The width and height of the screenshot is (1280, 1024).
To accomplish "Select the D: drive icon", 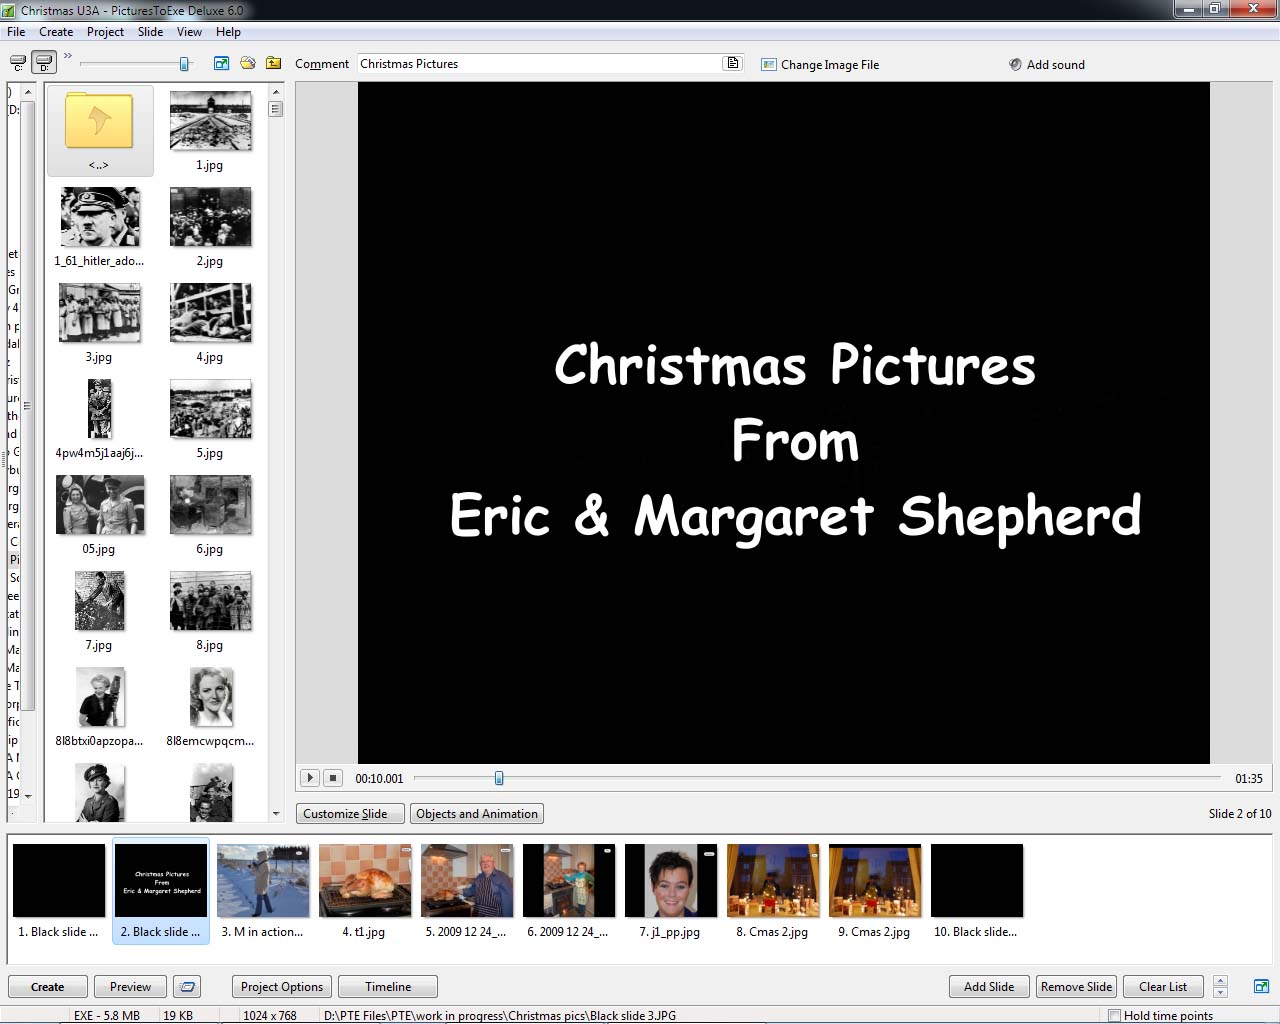I will pos(43,63).
